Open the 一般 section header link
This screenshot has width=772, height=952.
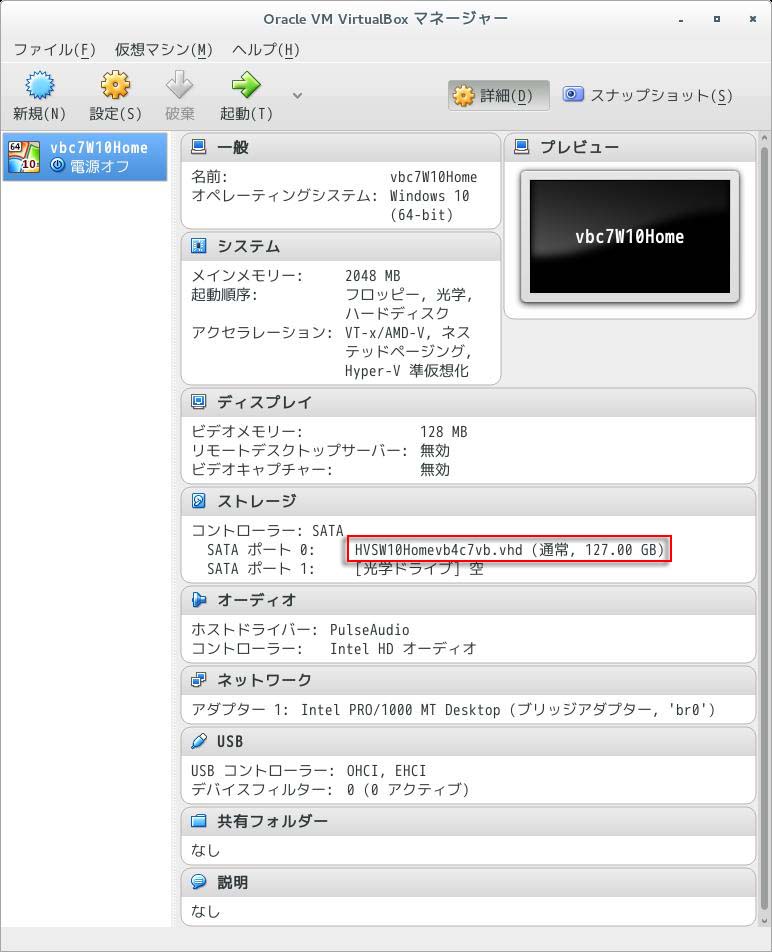pos(232,147)
